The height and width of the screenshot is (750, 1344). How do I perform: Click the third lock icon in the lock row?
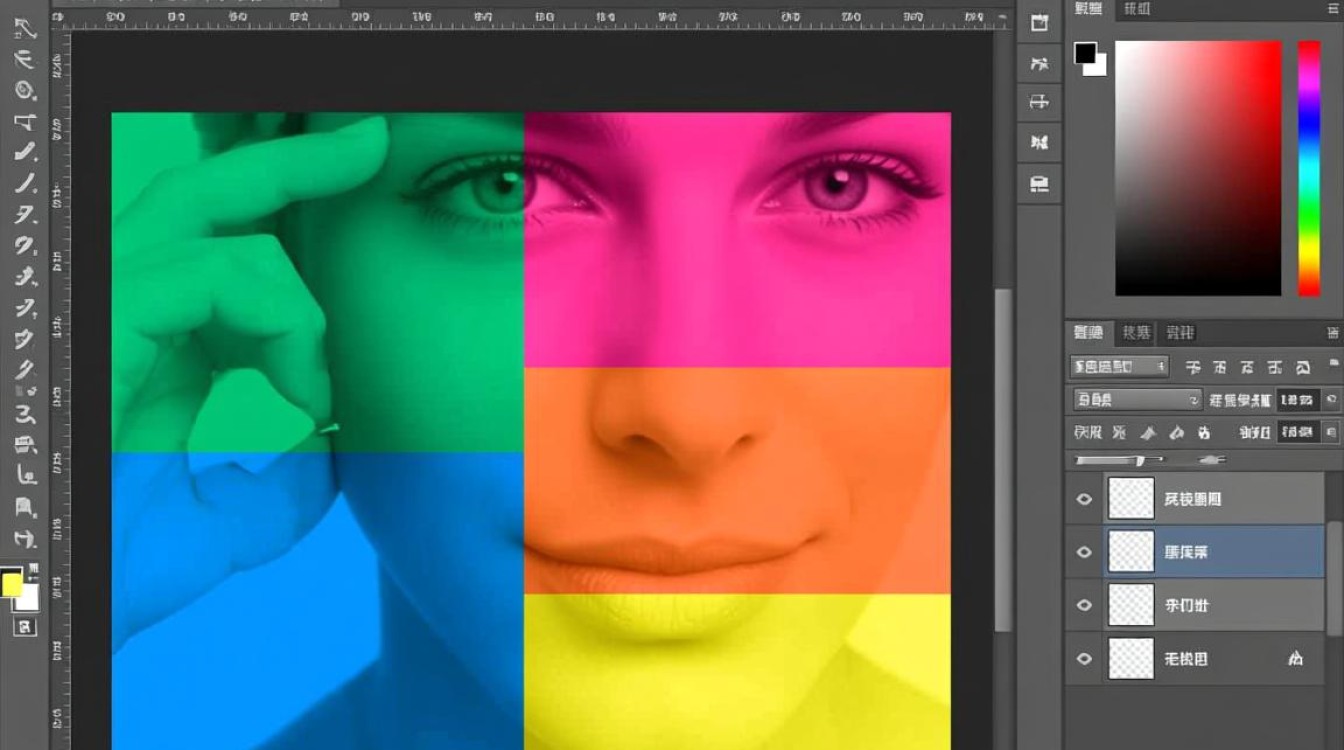pos(1176,433)
